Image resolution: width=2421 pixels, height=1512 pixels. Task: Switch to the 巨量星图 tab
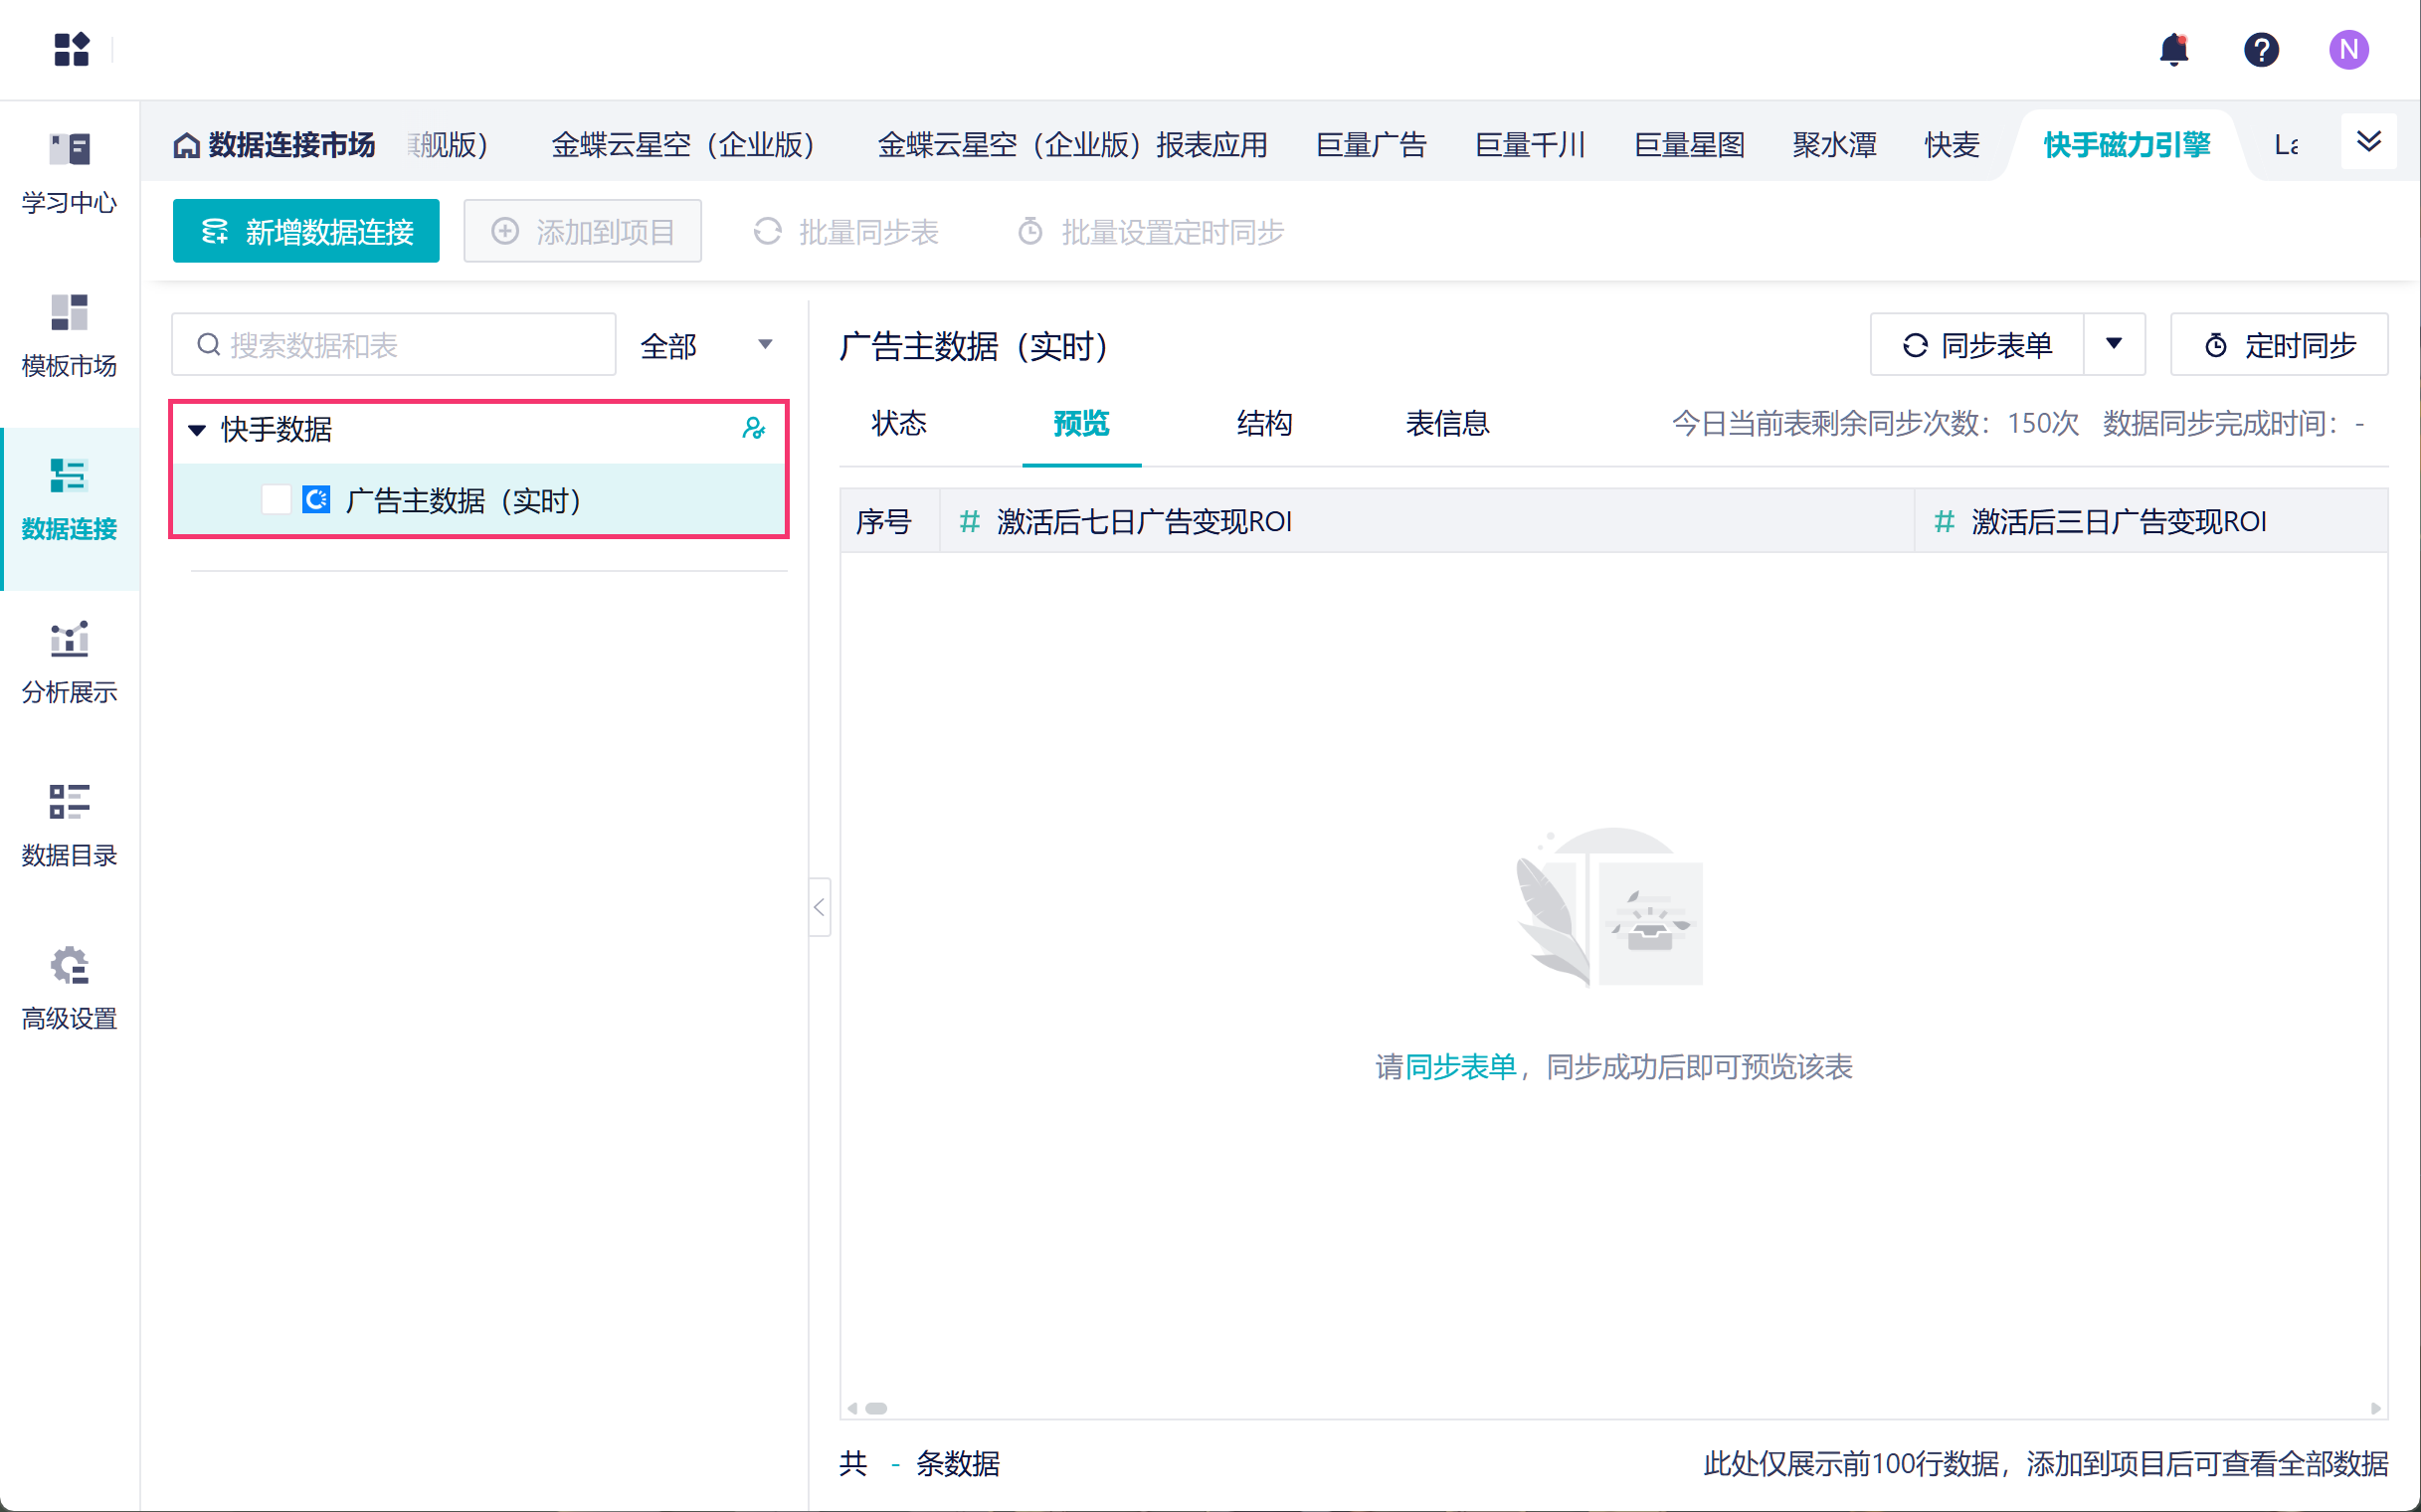click(x=1689, y=145)
